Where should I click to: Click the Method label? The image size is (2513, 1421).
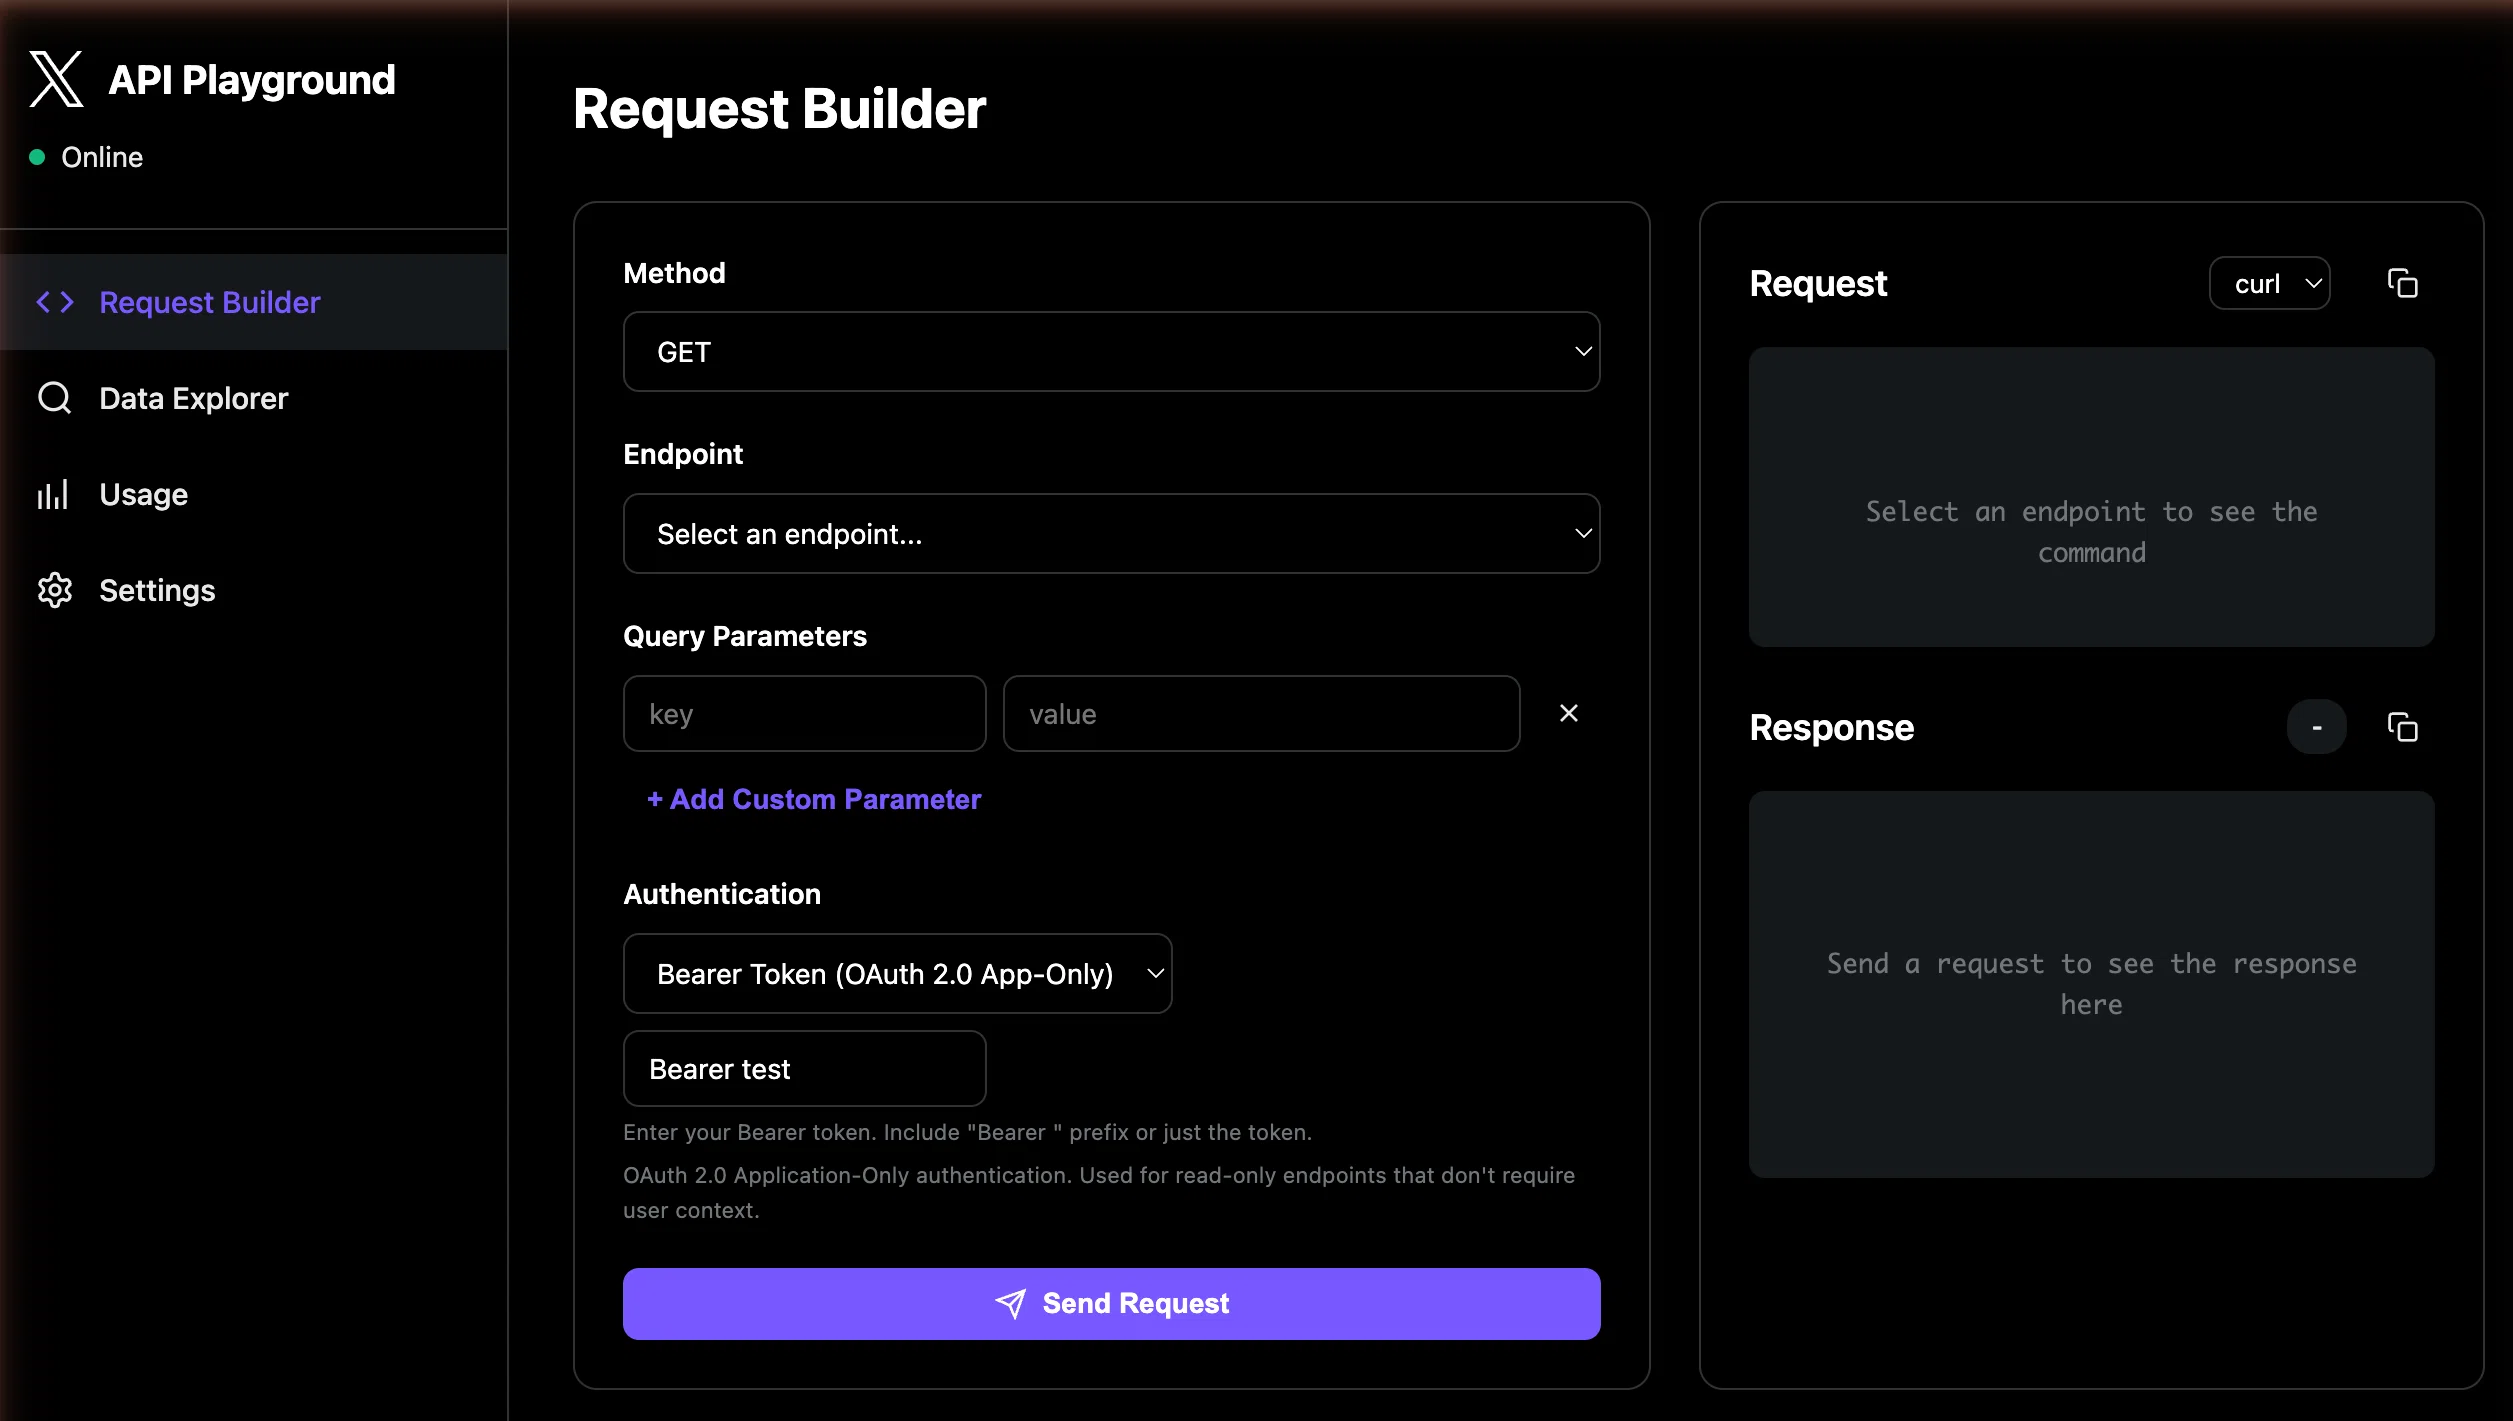(674, 273)
